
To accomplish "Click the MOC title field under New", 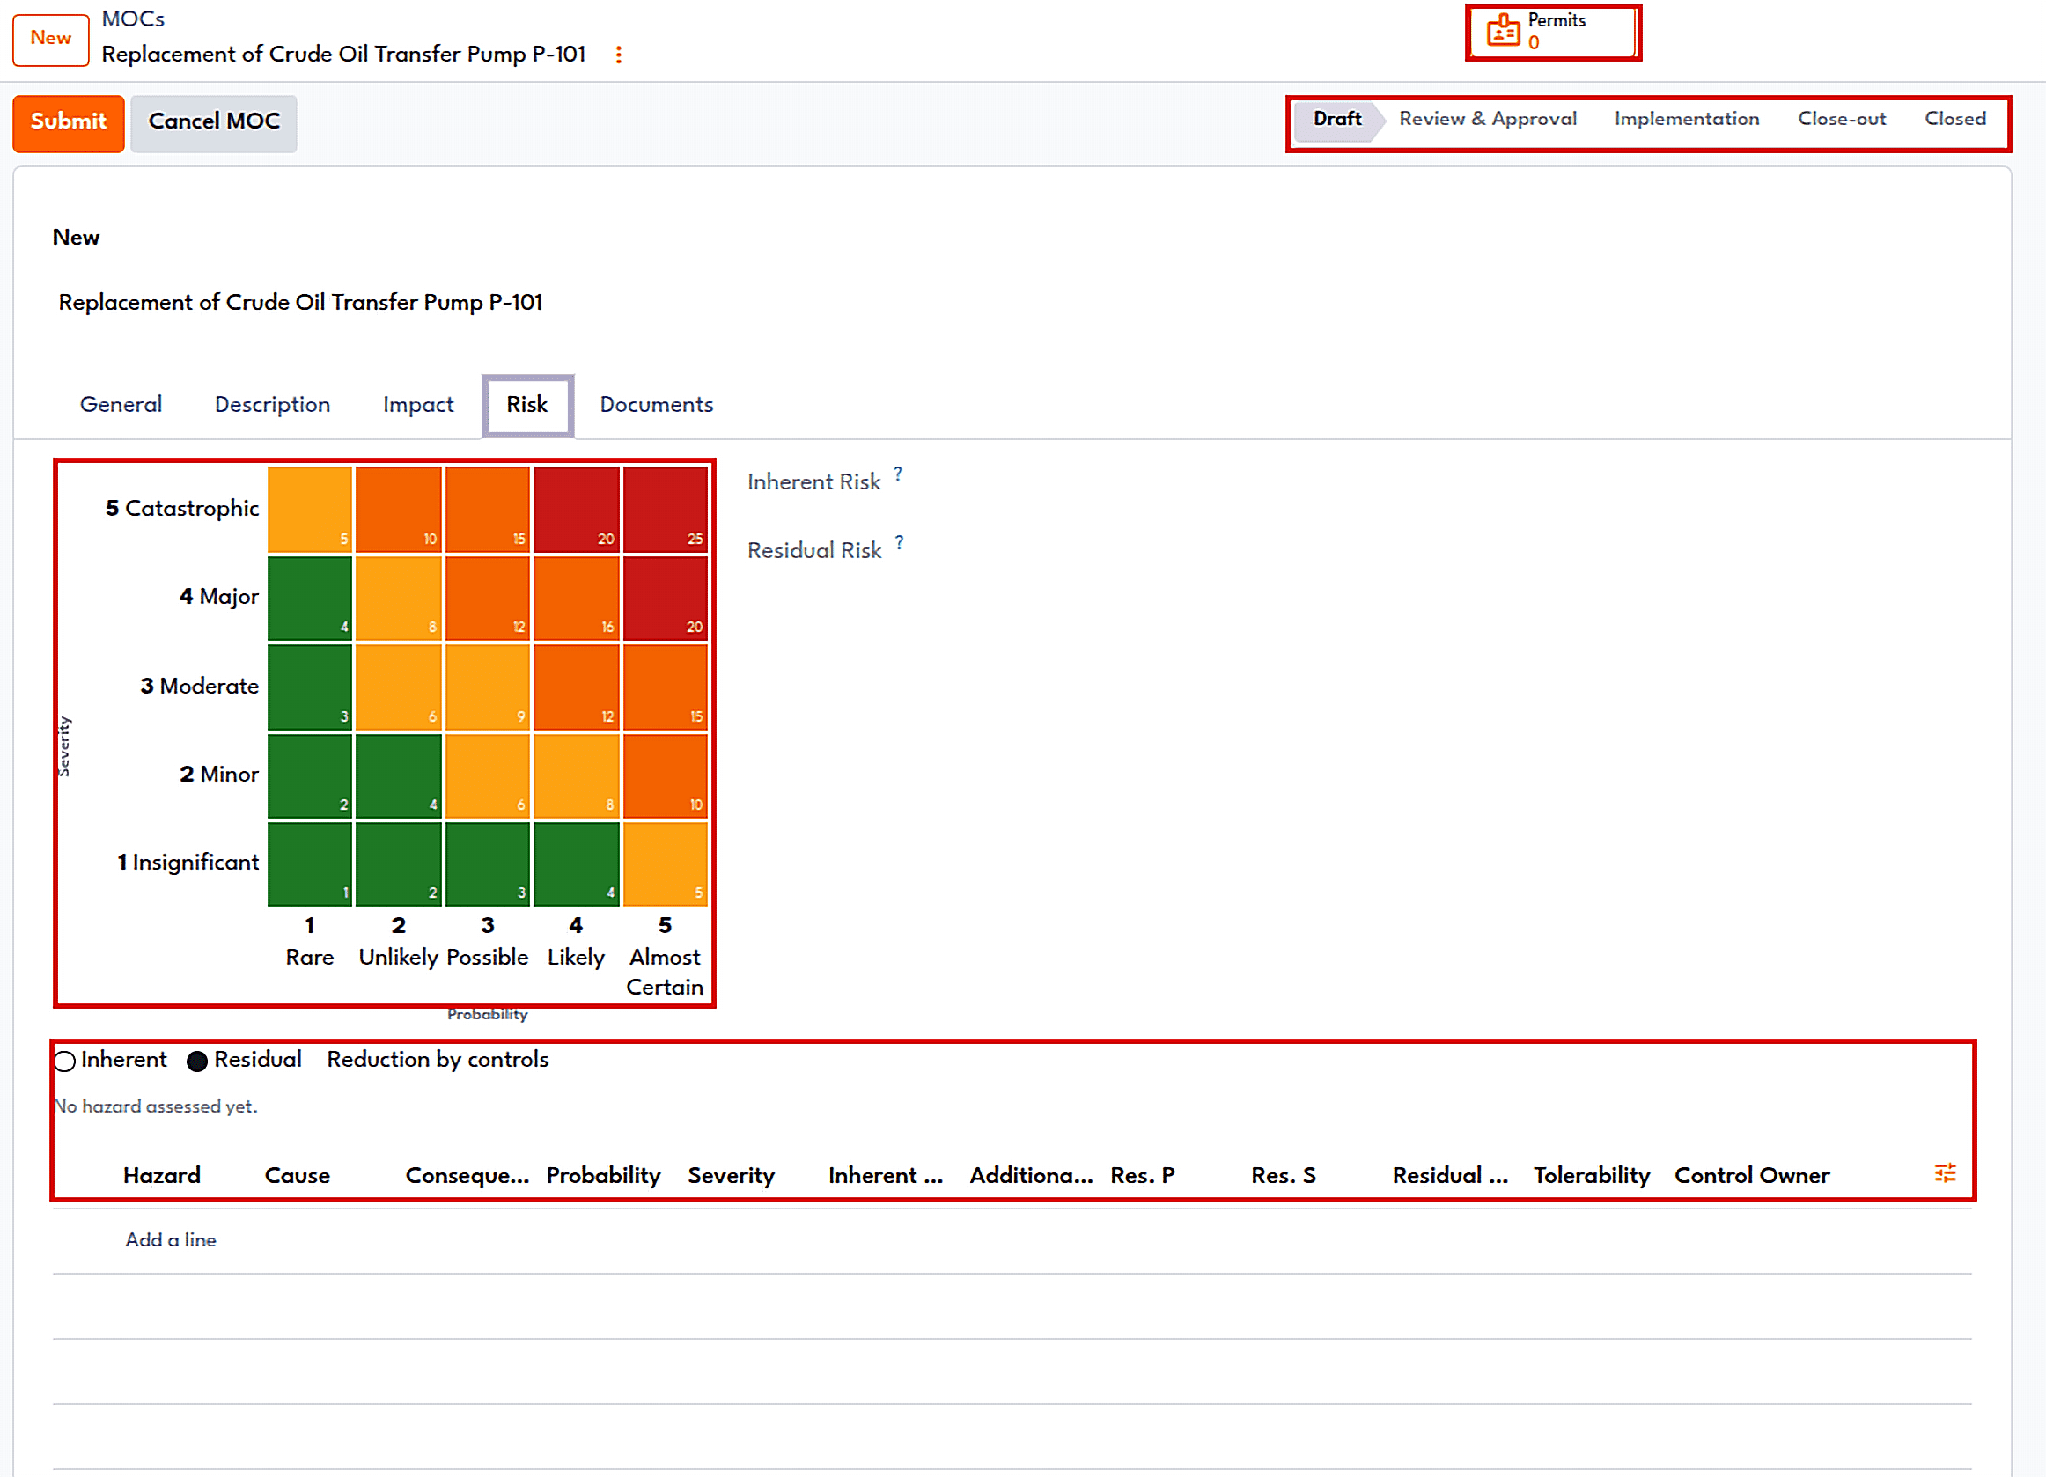I will point(300,302).
